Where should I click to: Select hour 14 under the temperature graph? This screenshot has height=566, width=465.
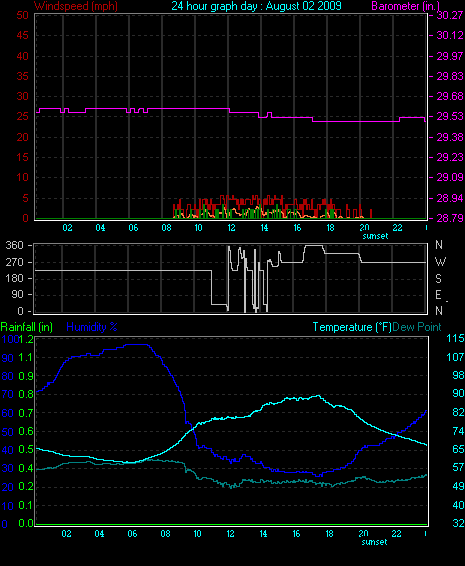263,534
